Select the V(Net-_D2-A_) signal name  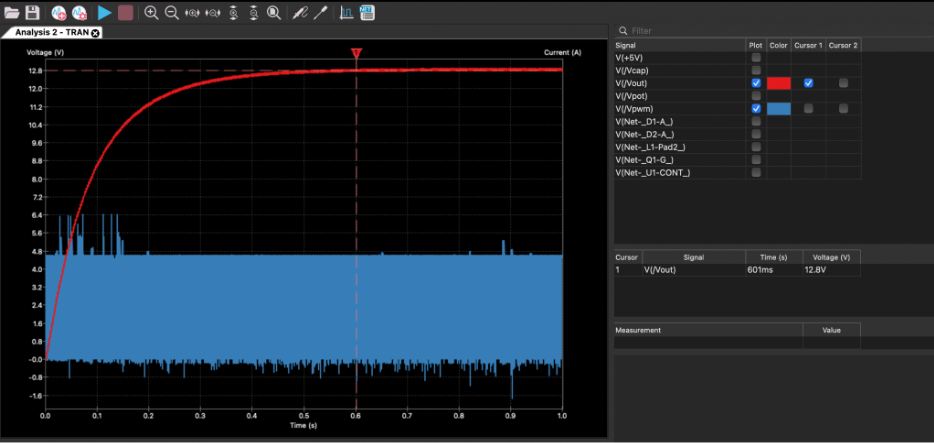coord(645,134)
